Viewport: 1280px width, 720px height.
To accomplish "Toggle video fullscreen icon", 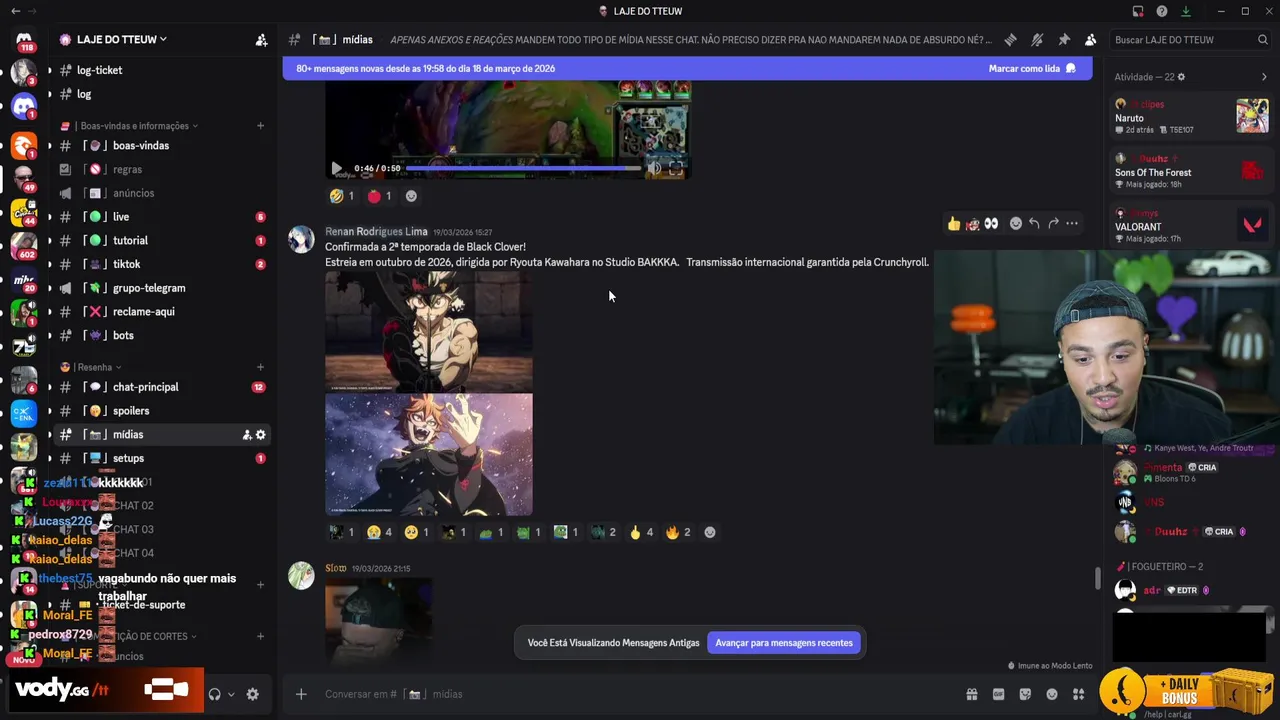I will point(676,169).
